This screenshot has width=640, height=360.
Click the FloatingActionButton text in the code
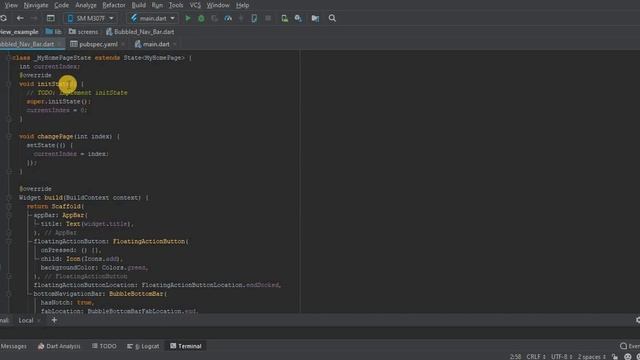[149, 242]
